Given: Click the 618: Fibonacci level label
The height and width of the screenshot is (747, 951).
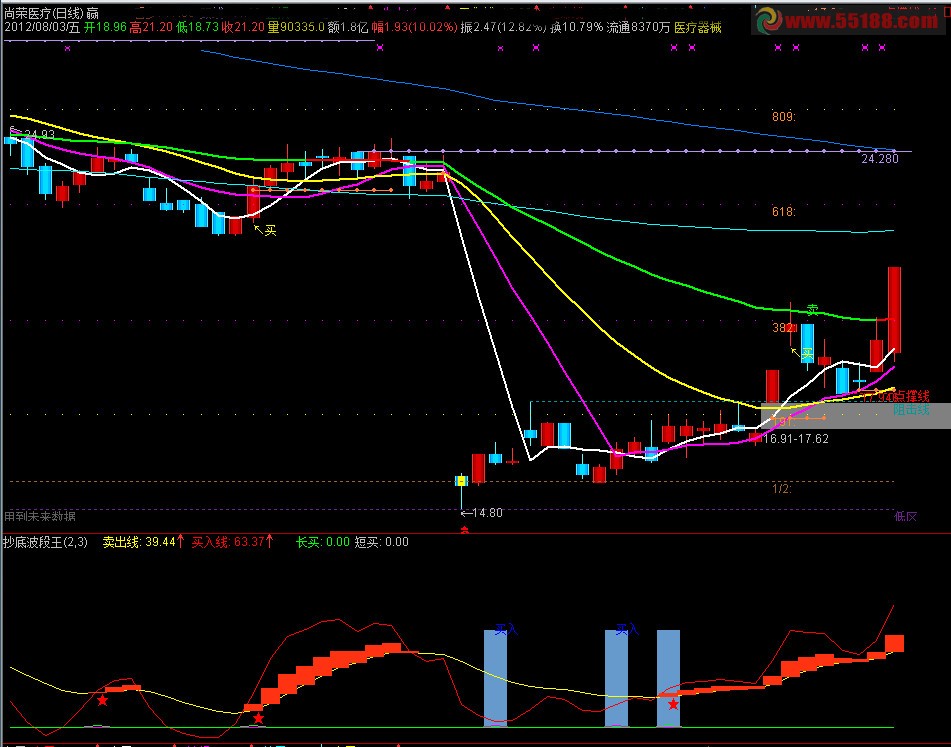Looking at the screenshot, I should pos(784,212).
